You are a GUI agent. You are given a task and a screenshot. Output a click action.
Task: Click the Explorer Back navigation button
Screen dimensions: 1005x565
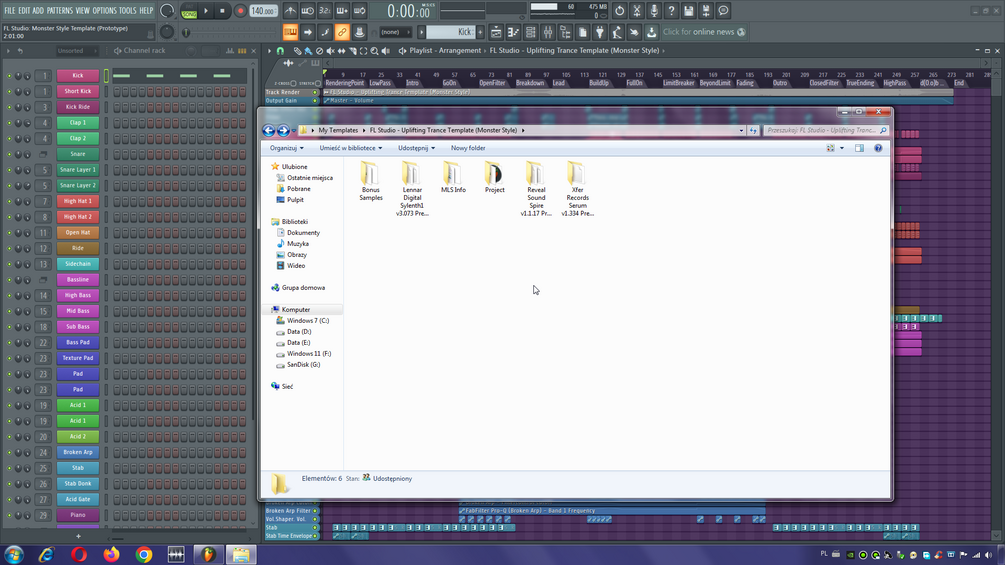269,131
